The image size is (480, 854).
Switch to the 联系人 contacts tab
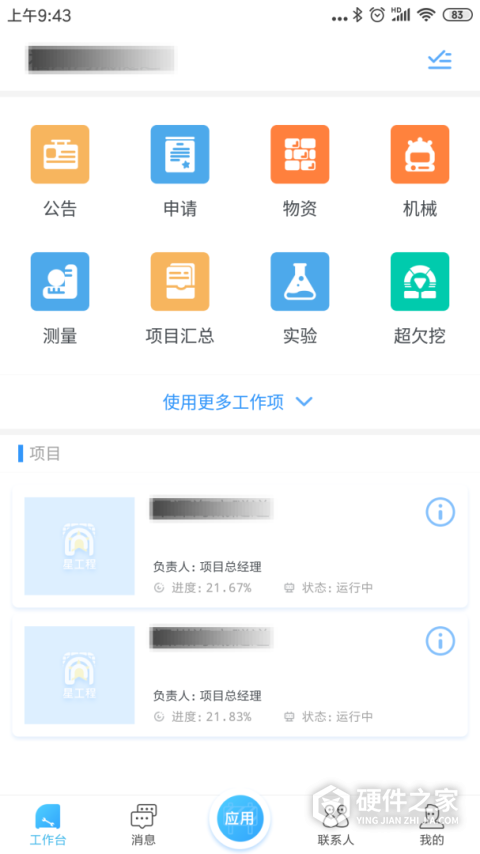[x=336, y=825]
